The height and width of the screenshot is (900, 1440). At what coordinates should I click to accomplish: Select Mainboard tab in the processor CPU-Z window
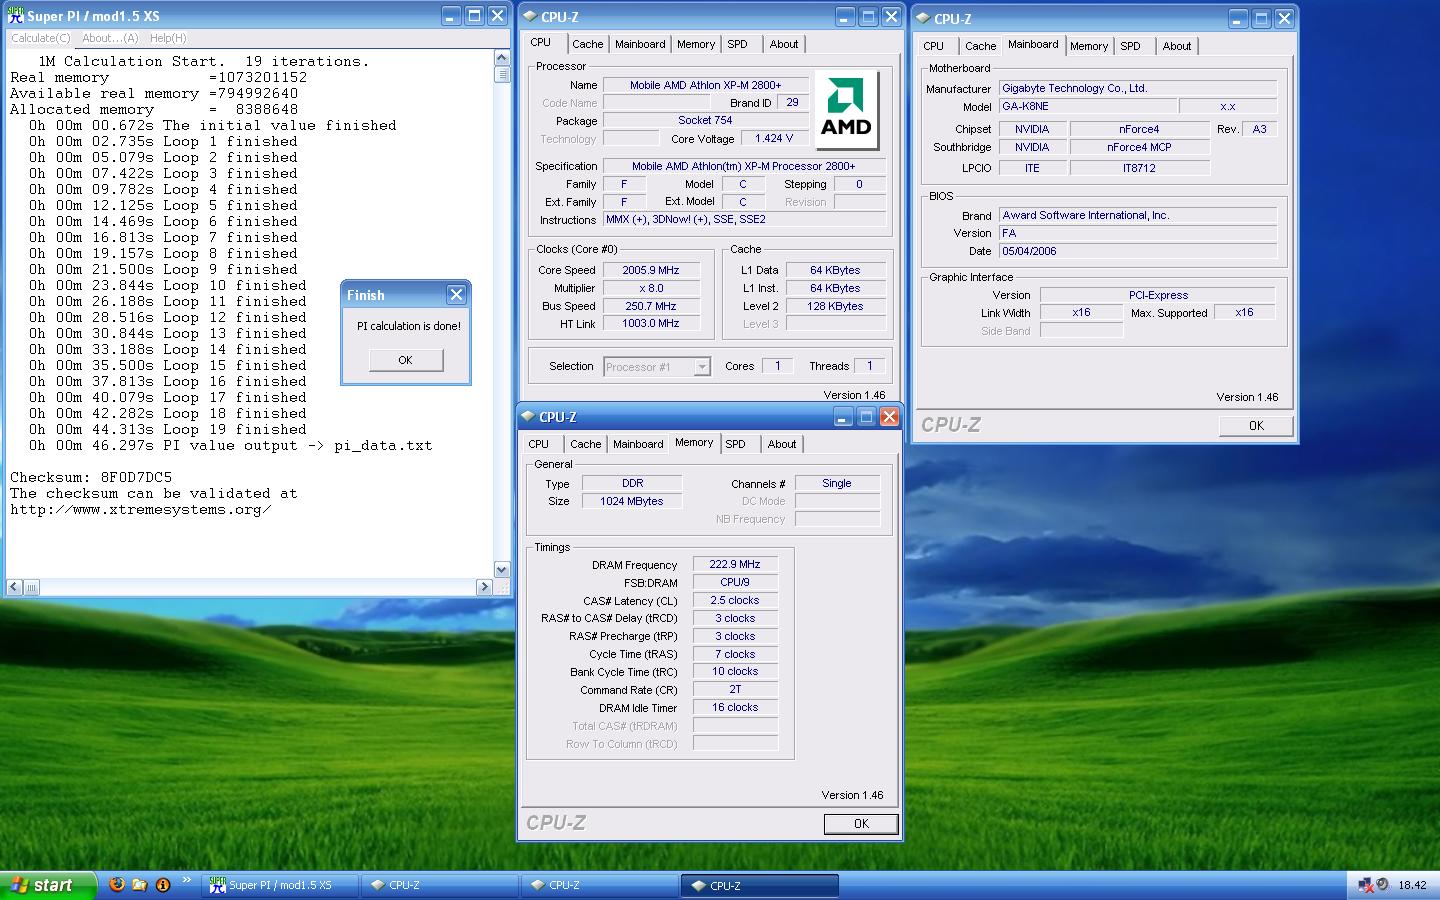click(640, 44)
